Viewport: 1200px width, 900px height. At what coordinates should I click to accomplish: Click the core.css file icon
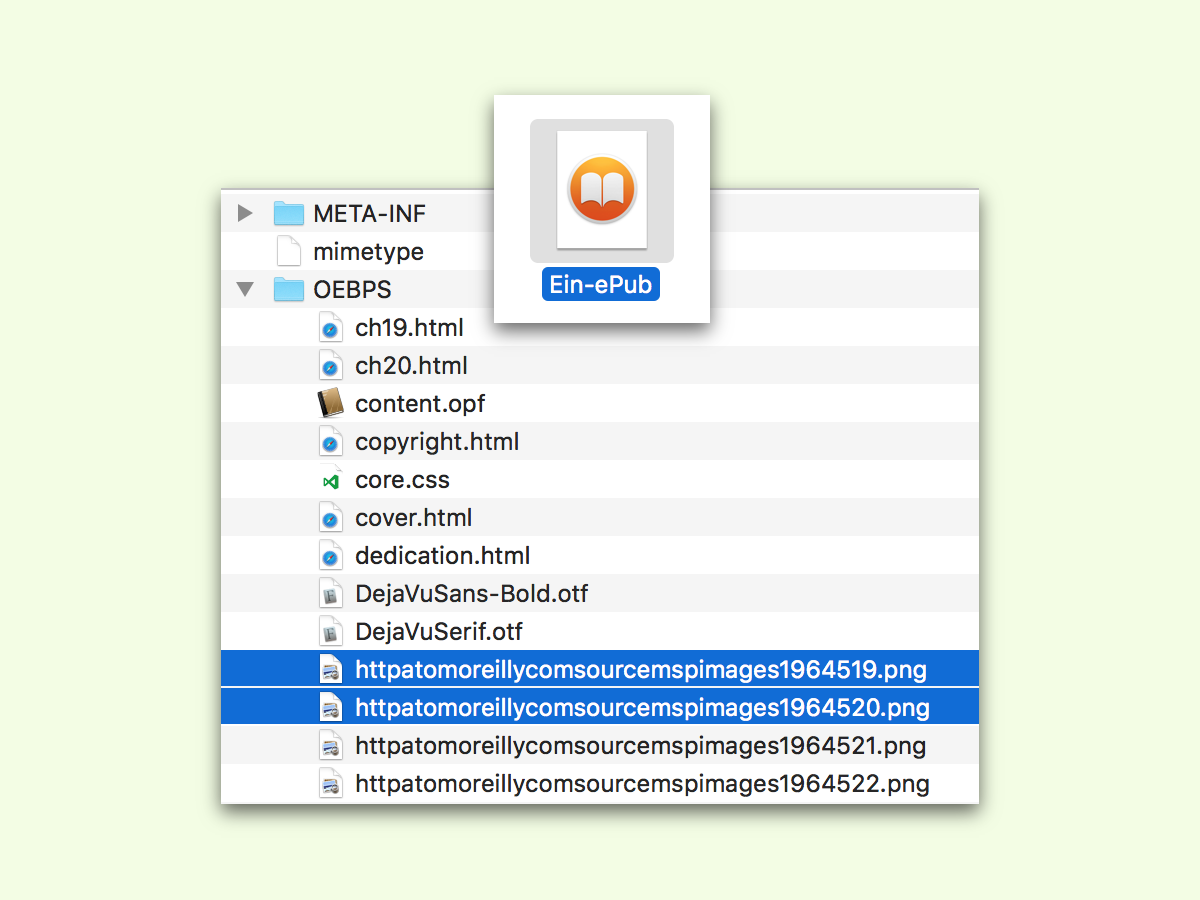tap(330, 480)
